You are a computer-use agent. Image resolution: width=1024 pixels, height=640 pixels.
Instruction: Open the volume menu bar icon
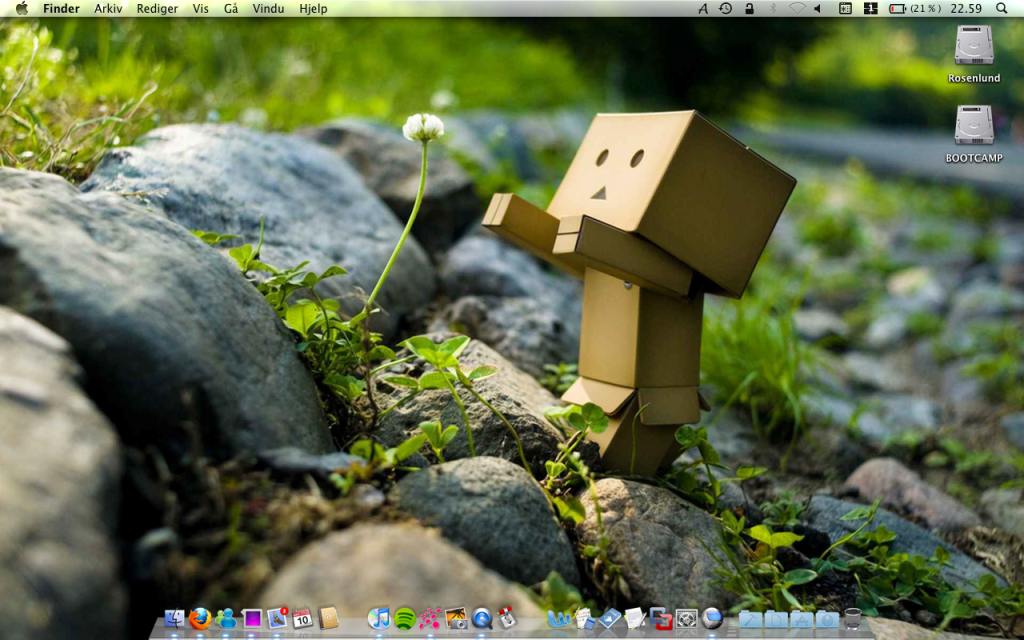click(817, 8)
